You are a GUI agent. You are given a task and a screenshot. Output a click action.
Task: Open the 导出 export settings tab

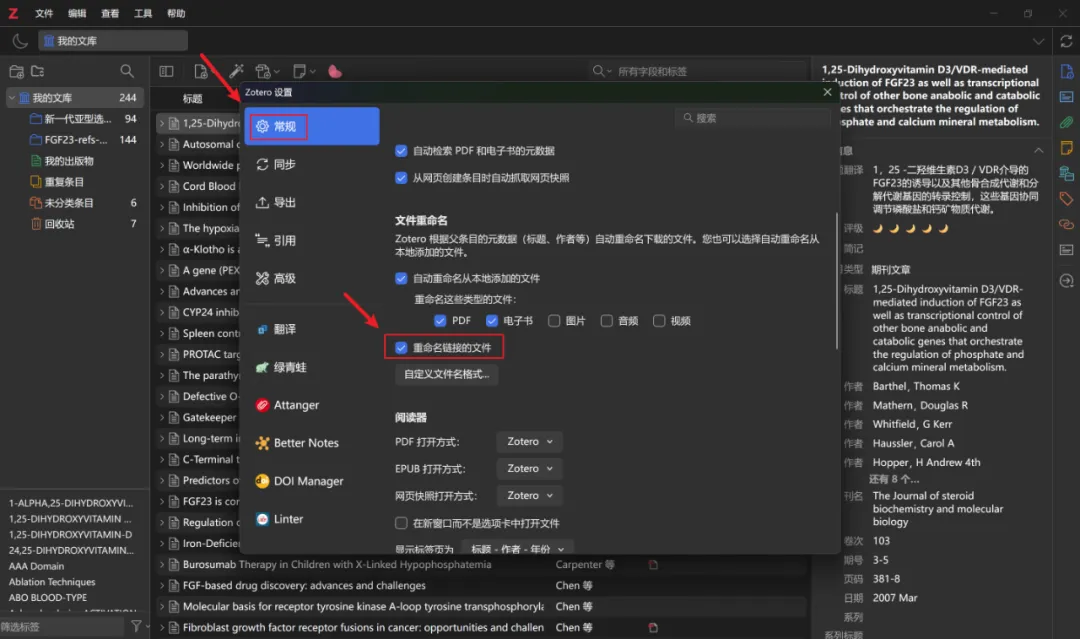[311, 202]
